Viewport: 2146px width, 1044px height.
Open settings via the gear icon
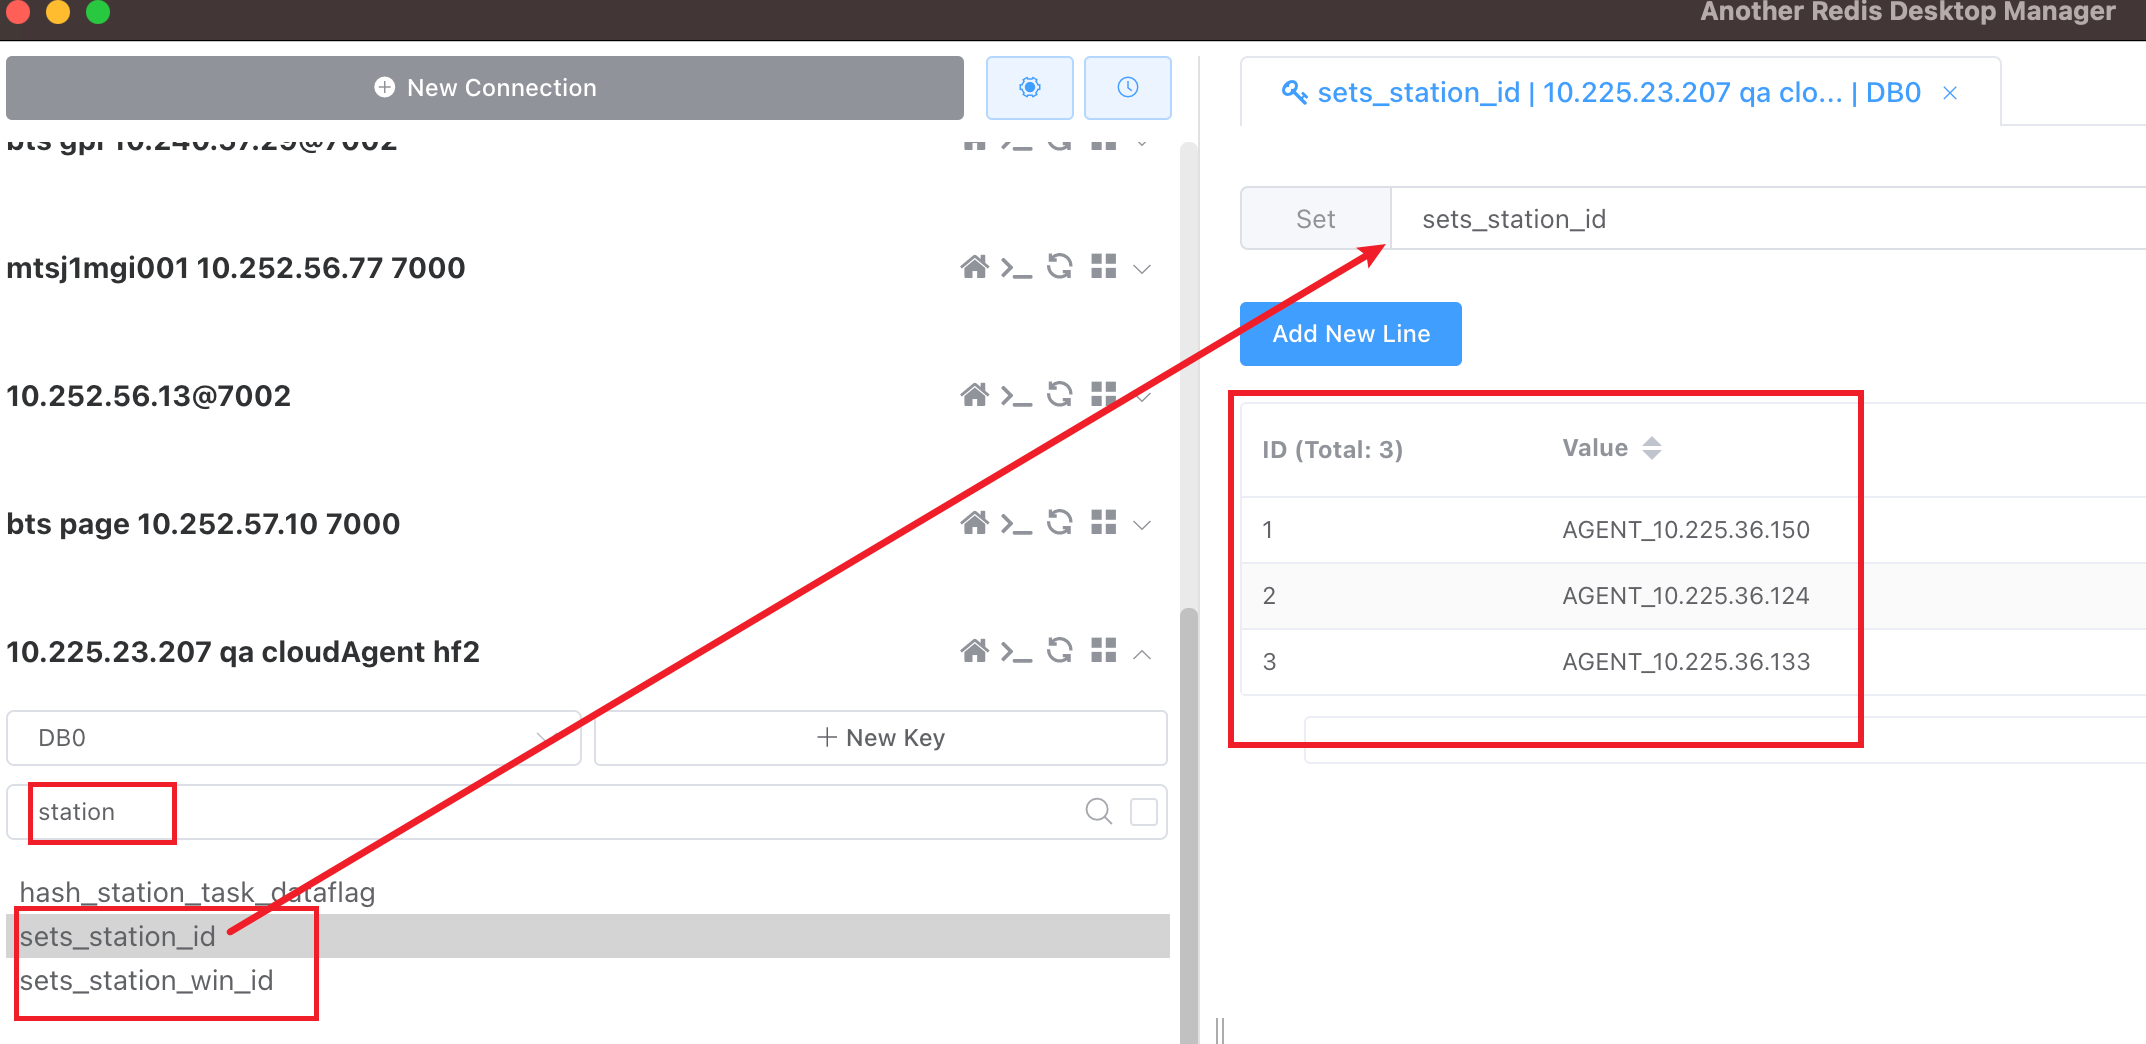[1029, 88]
